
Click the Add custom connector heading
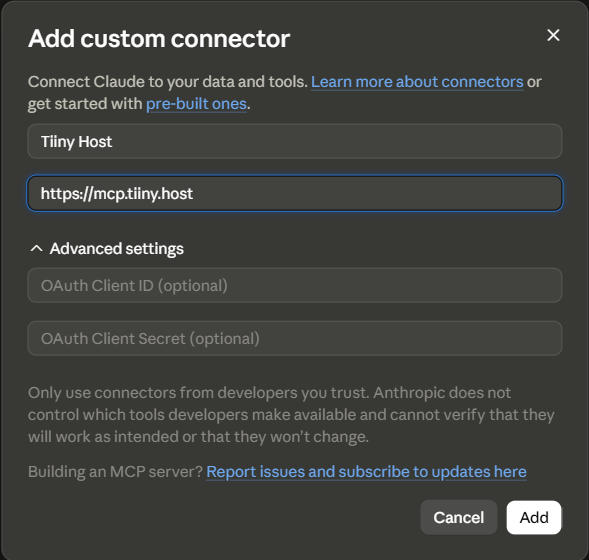pos(159,38)
